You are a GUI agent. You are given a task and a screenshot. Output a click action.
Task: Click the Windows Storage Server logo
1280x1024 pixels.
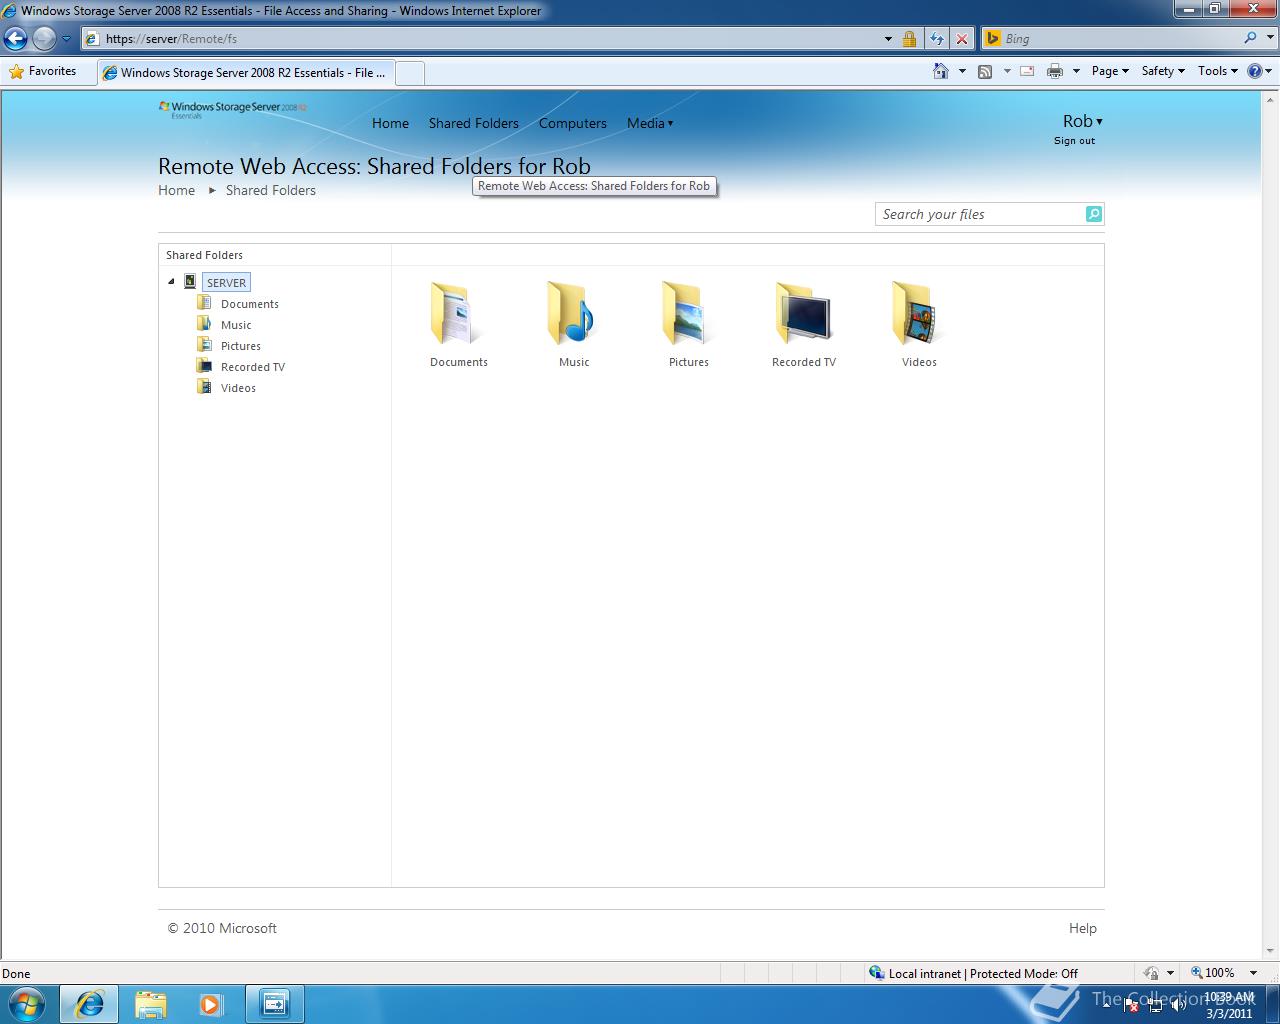[x=232, y=109]
